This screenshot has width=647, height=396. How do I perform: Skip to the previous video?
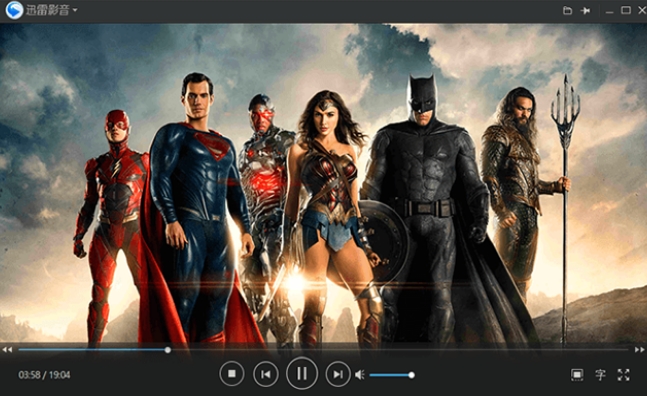point(266,374)
